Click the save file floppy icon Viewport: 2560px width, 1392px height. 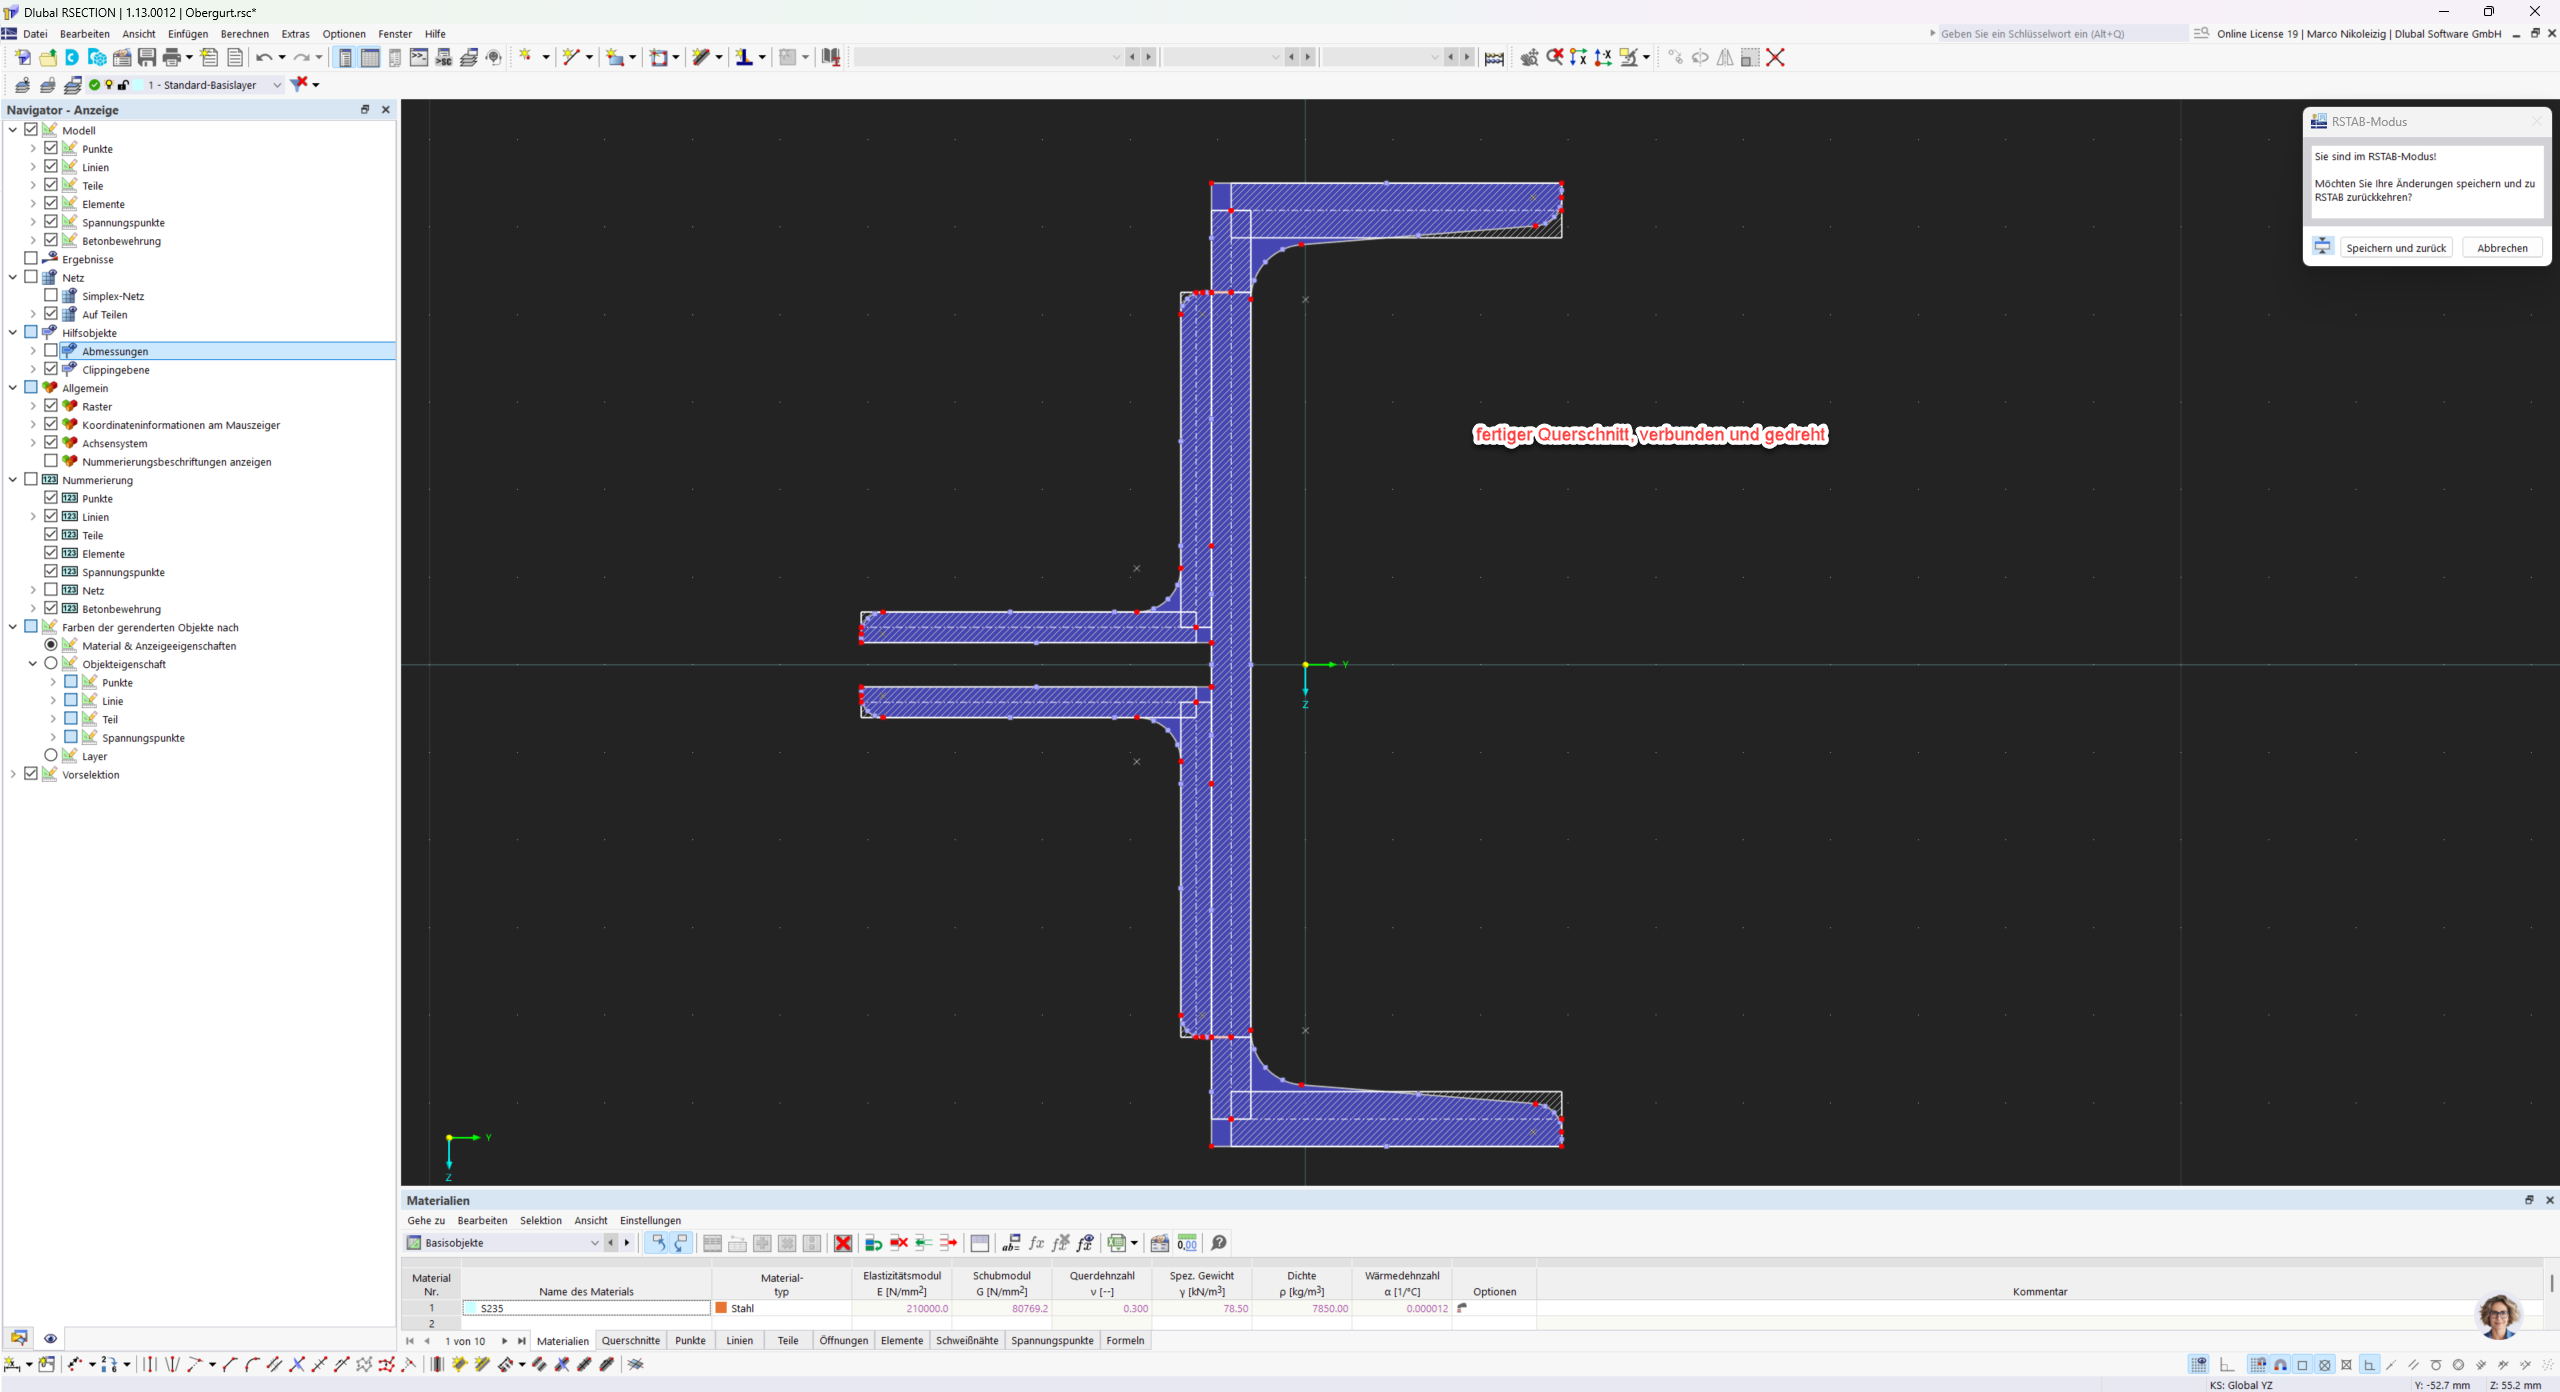pos(147,57)
